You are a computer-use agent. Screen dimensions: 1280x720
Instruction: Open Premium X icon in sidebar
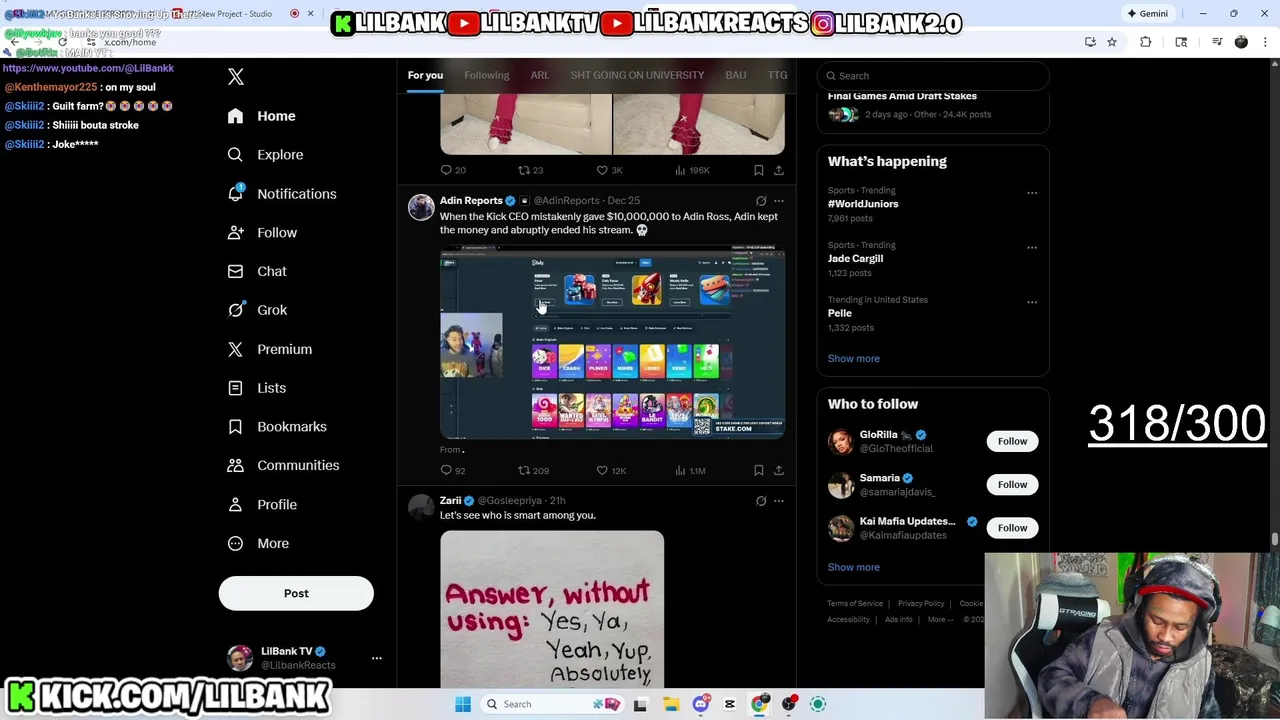click(235, 349)
